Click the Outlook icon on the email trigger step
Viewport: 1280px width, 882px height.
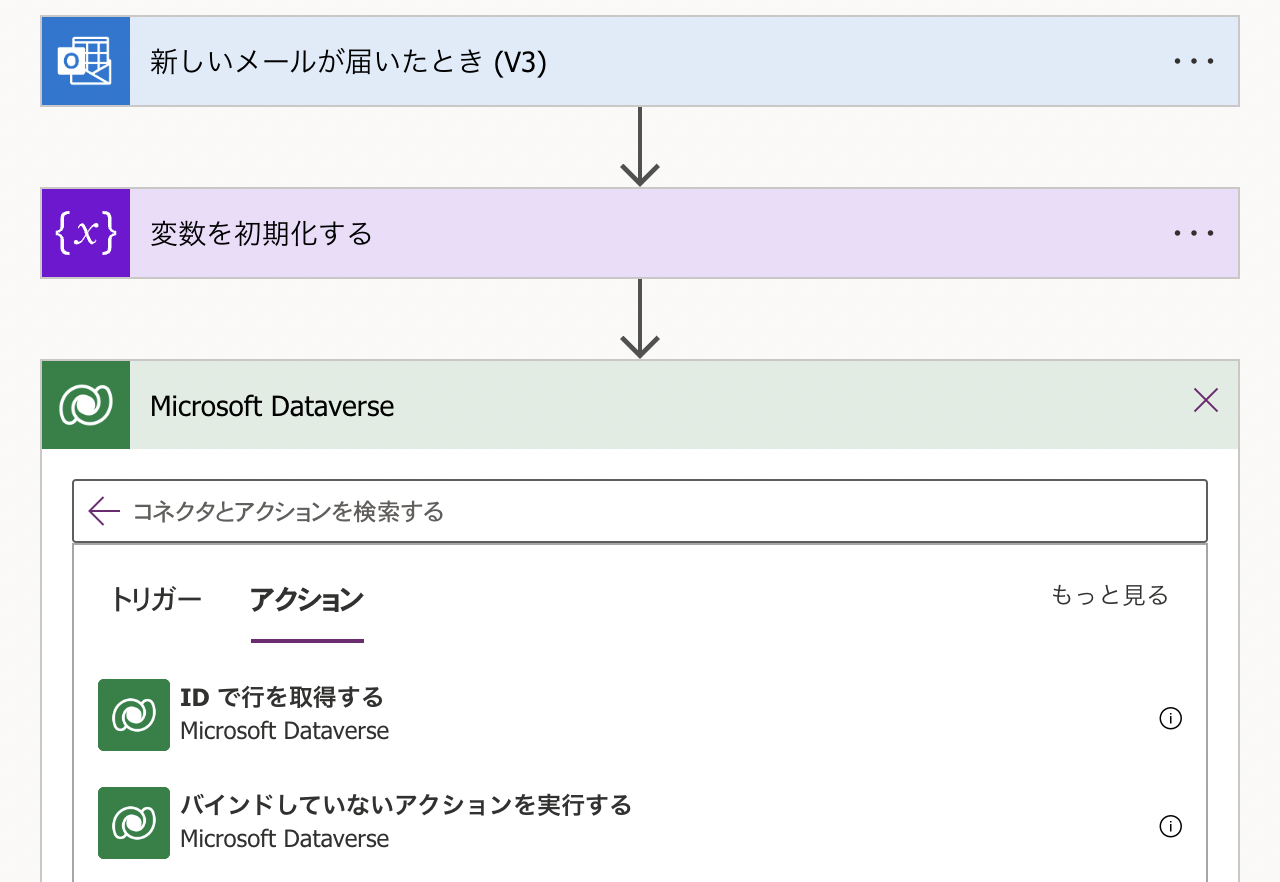coord(86,62)
